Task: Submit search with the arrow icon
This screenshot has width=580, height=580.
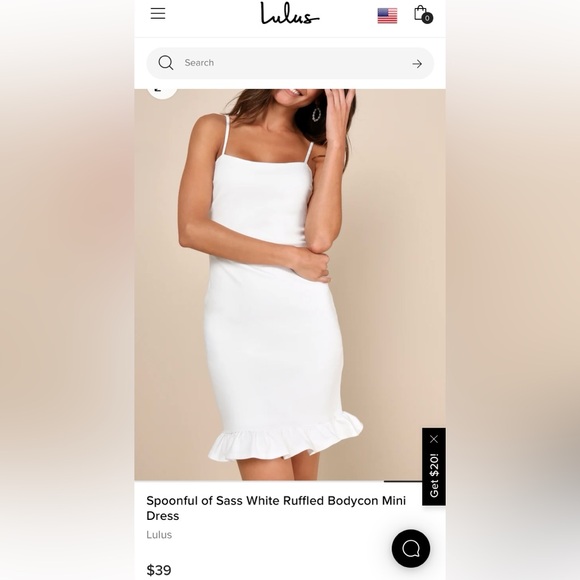Action: 417,64
